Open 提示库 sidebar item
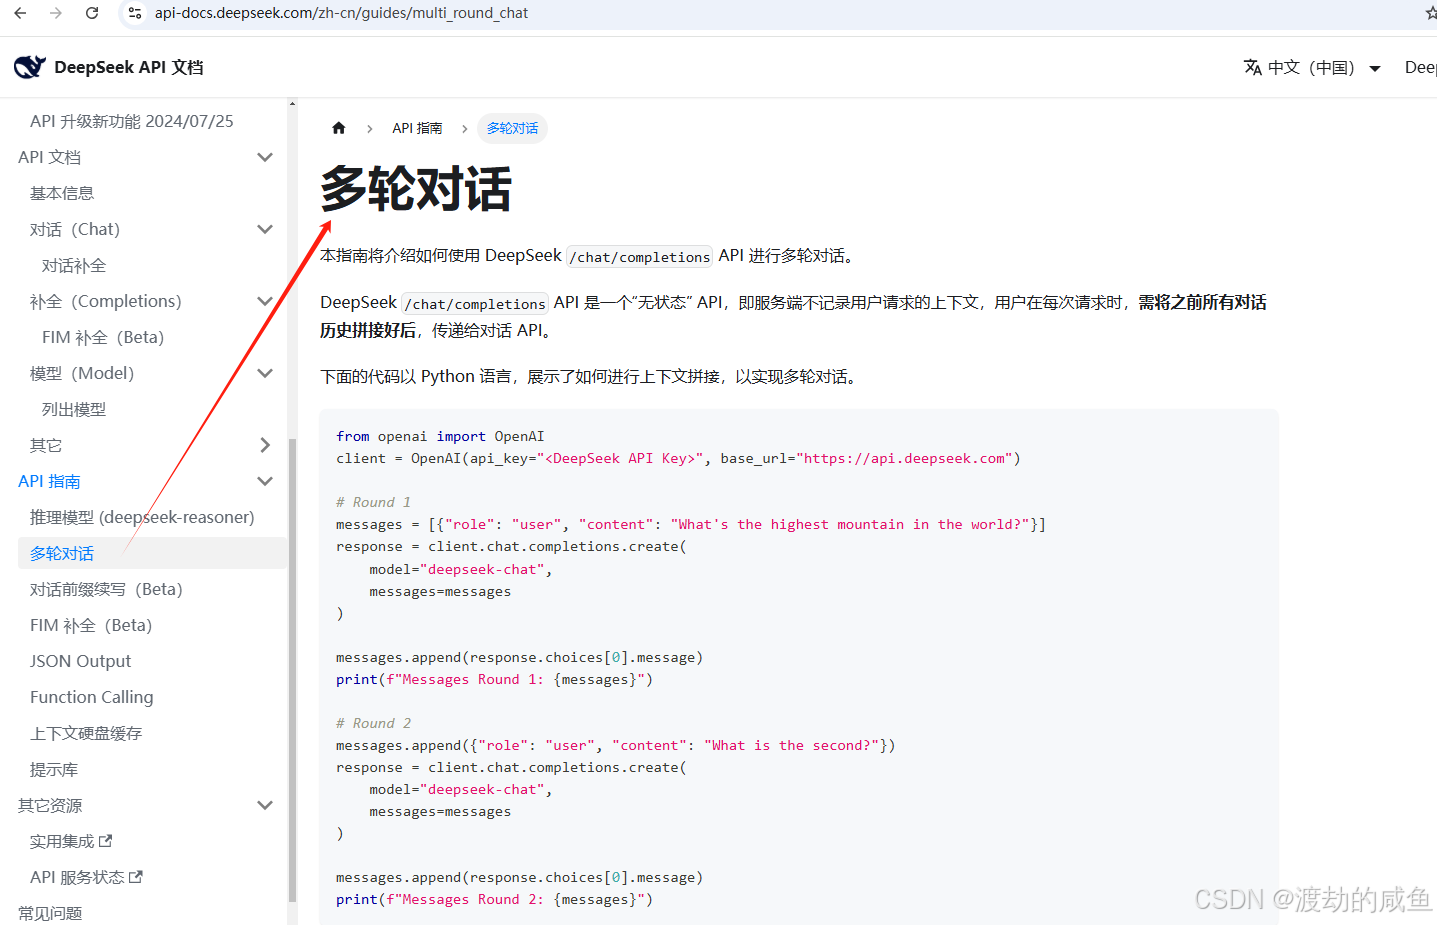The height and width of the screenshot is (925, 1437). point(54,769)
